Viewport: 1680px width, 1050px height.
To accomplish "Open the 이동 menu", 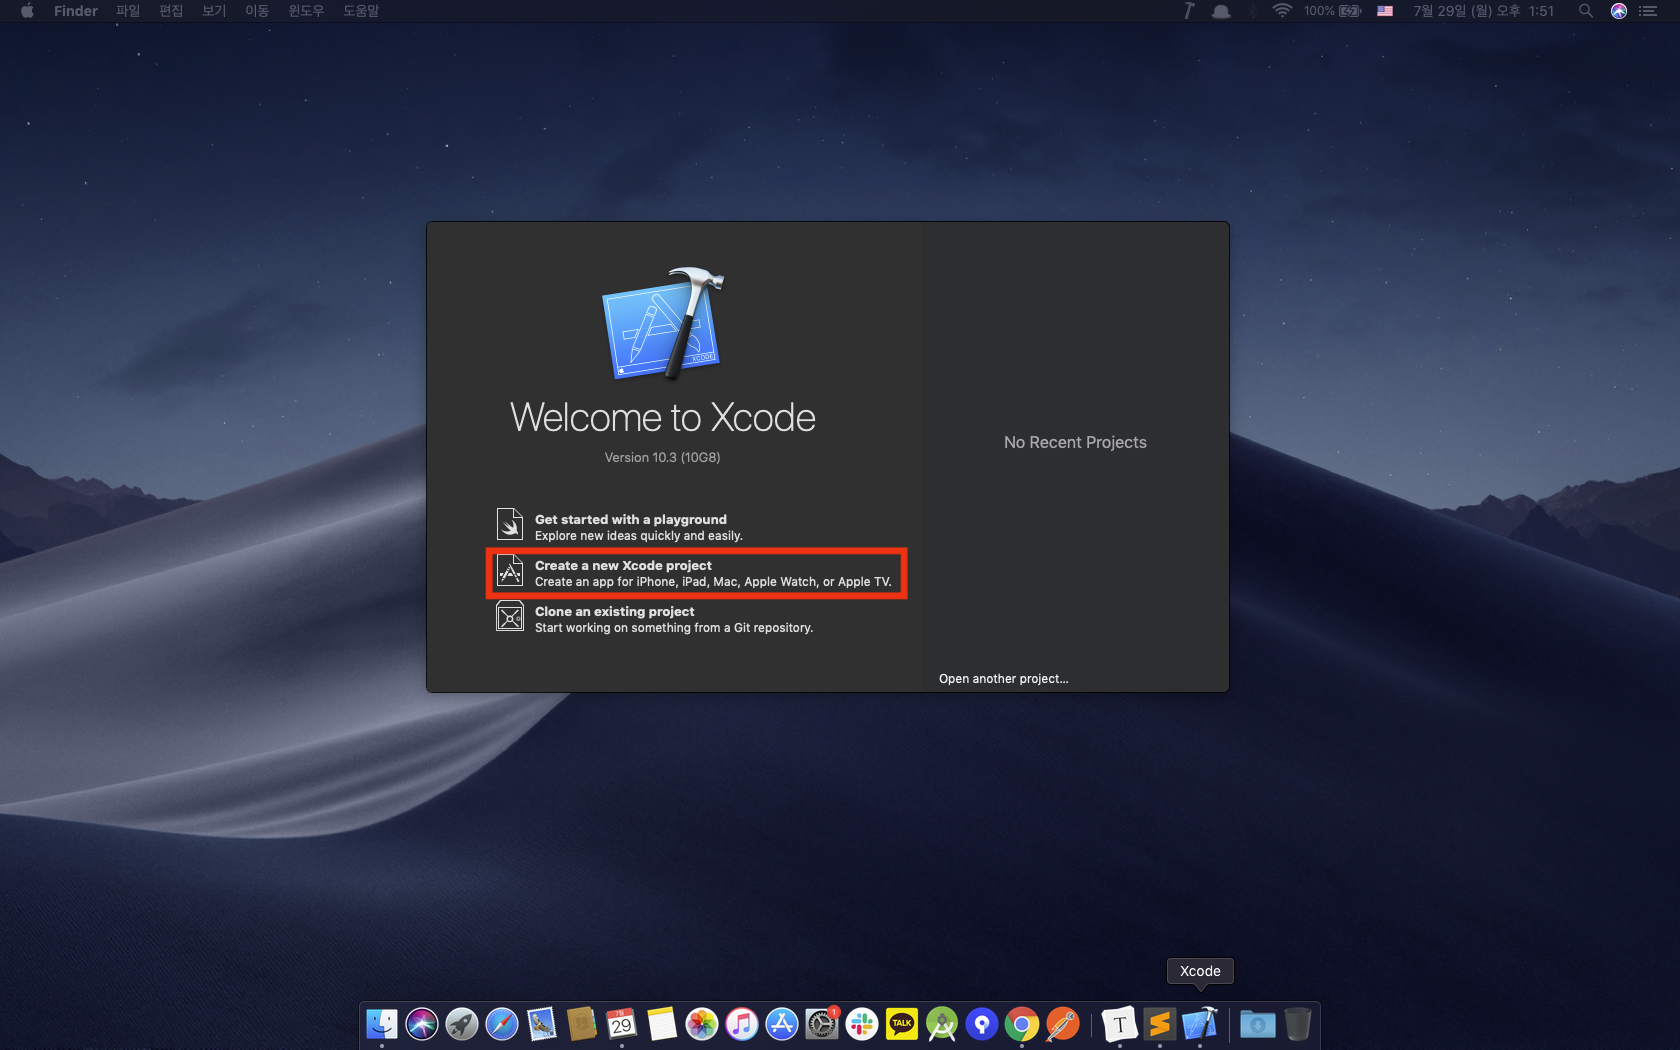I will (257, 11).
